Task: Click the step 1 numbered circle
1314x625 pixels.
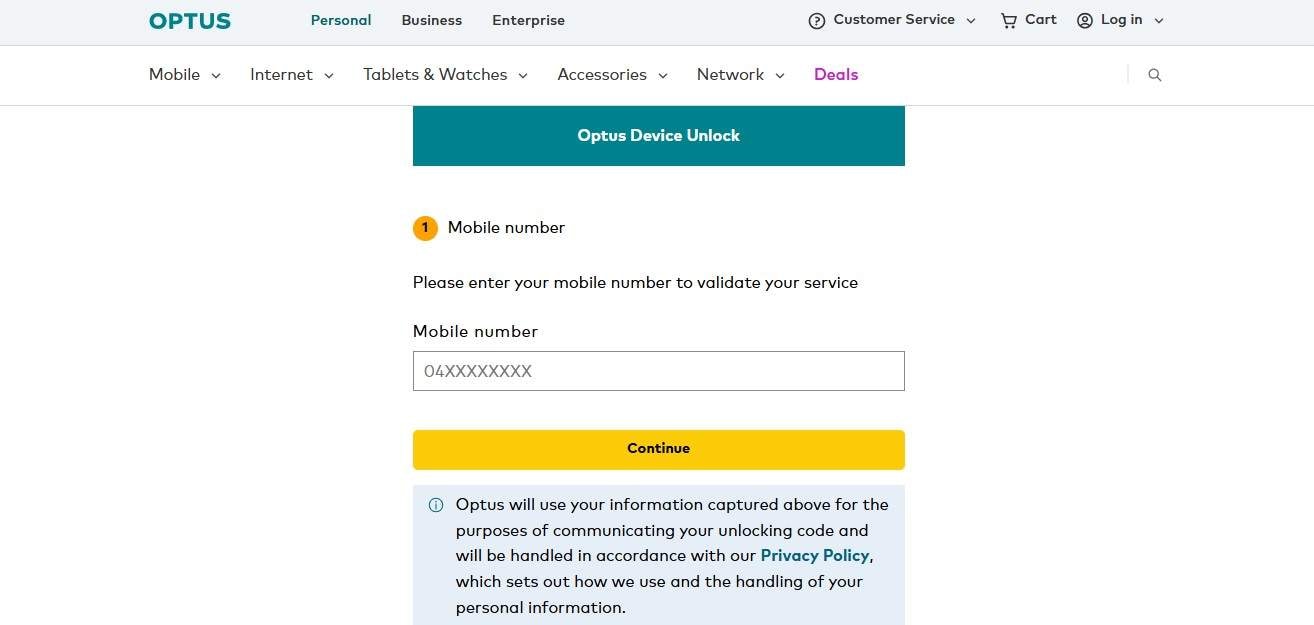Action: pyautogui.click(x=425, y=228)
